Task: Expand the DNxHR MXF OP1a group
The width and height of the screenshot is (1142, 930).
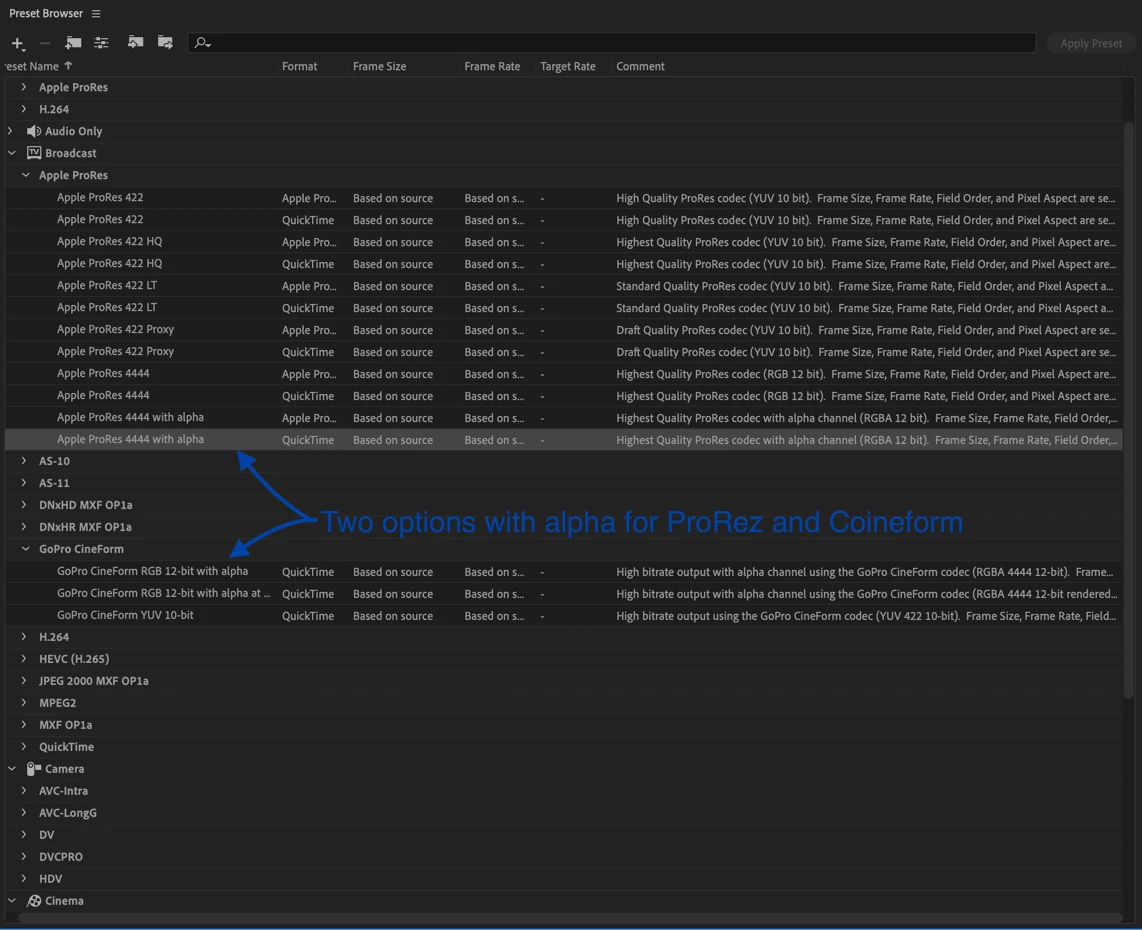Action: tap(24, 527)
